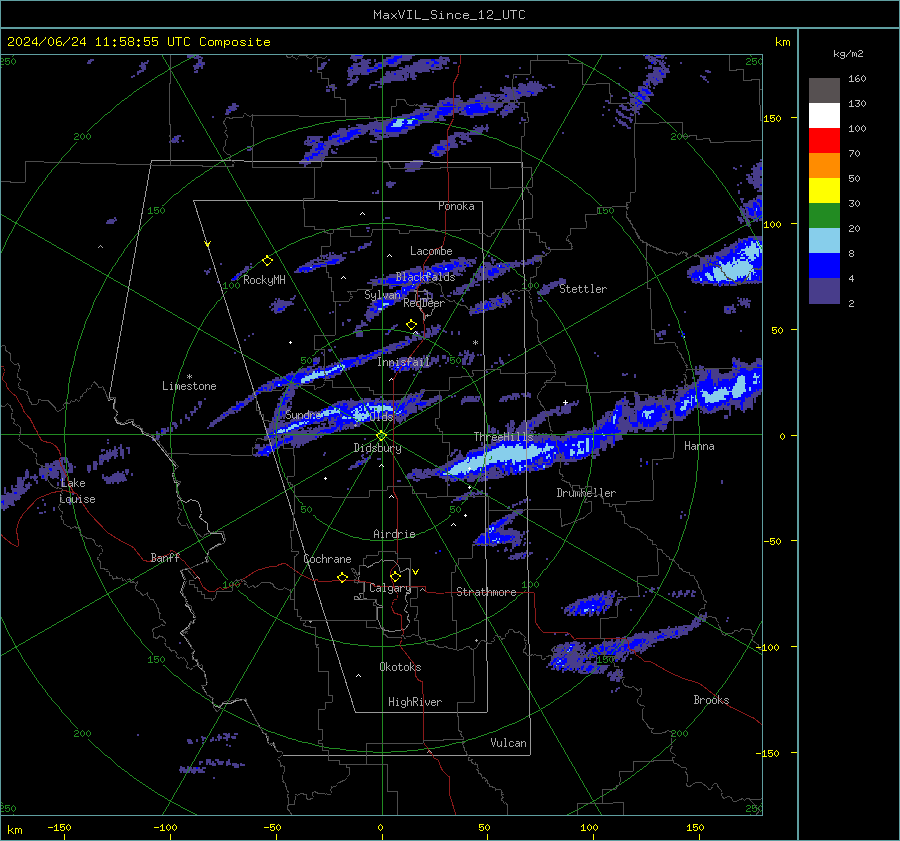This screenshot has height=841, width=900.
Task: Click the yellow 50 kg/m2 legend swatch
Action: coord(824,191)
